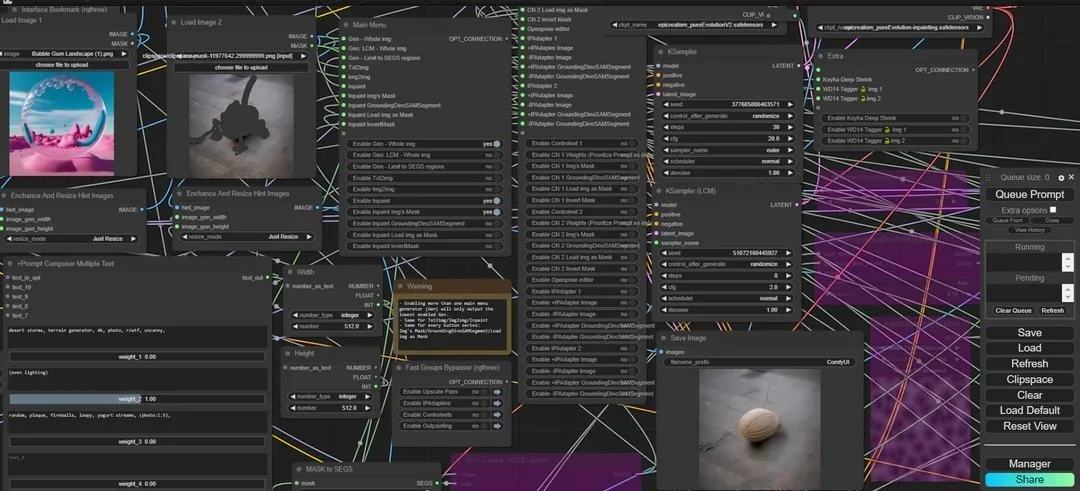1080x491 pixels.
Task: Adjust the weight_3 slider in Prompt Composer
Action: click(x=137, y=441)
